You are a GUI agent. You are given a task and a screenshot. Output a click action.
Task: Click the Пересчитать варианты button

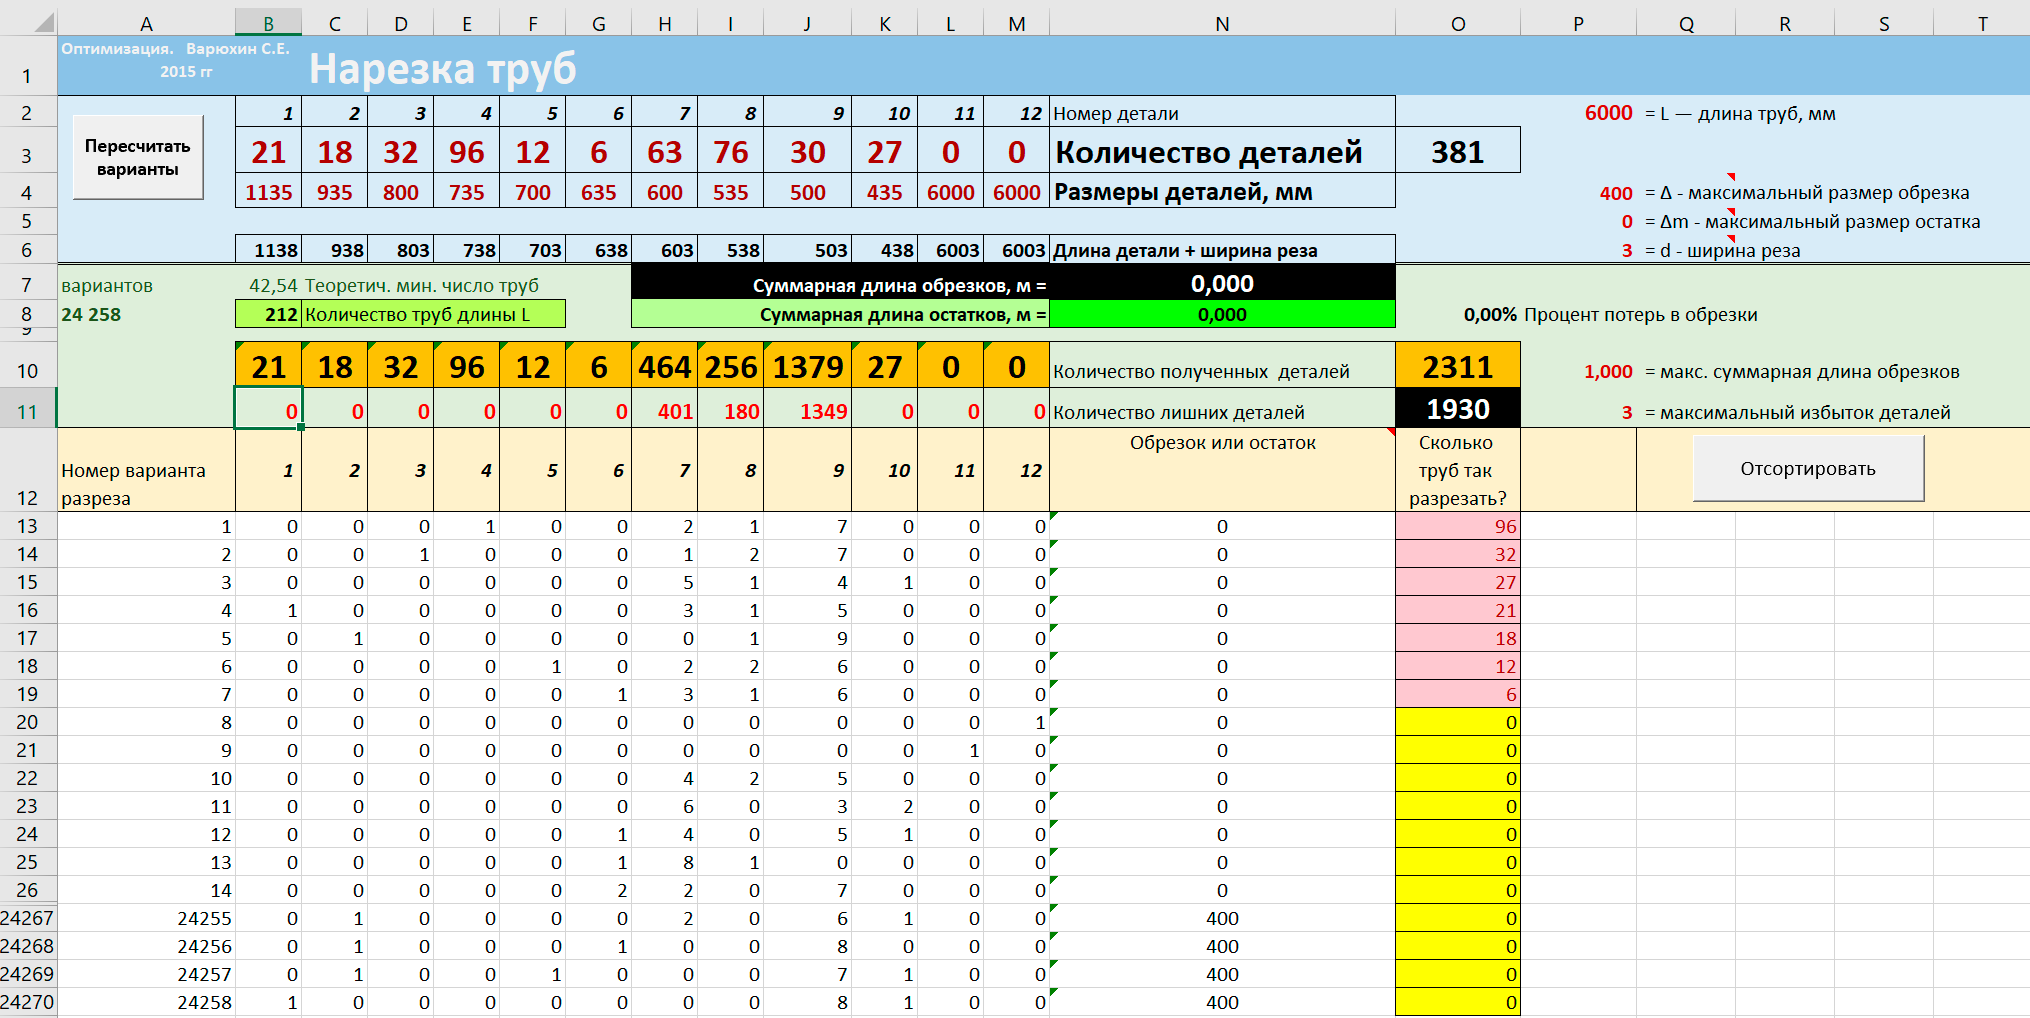138,158
